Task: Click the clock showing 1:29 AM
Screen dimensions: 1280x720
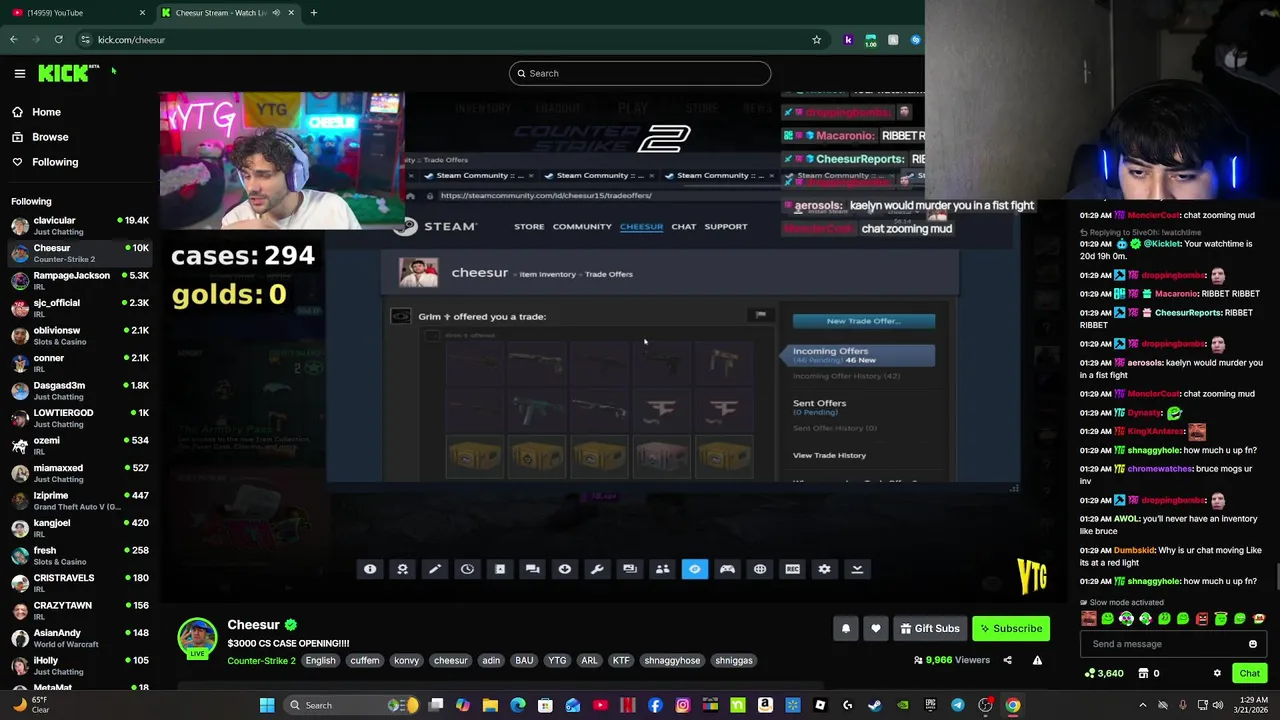Action: [x=1253, y=705]
